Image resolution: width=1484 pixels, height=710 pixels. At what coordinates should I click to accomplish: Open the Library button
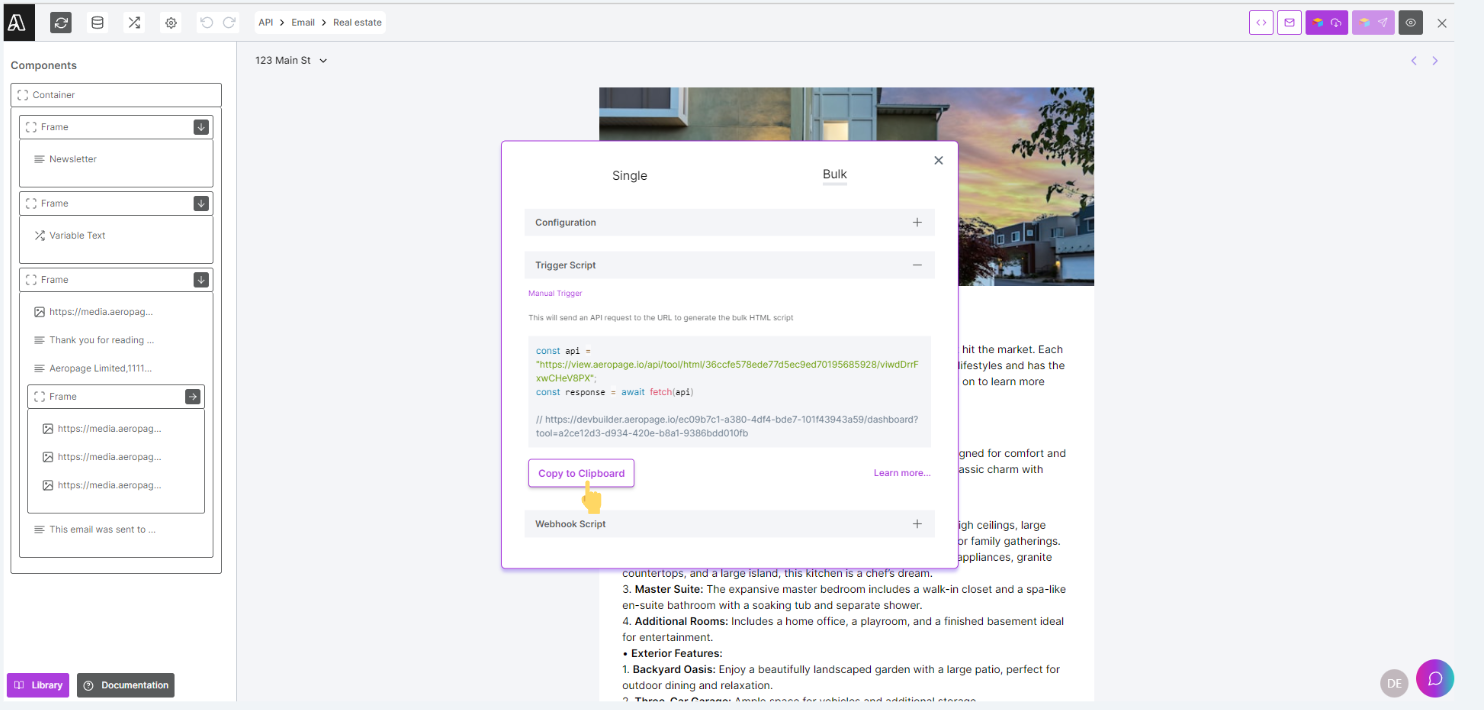38,685
